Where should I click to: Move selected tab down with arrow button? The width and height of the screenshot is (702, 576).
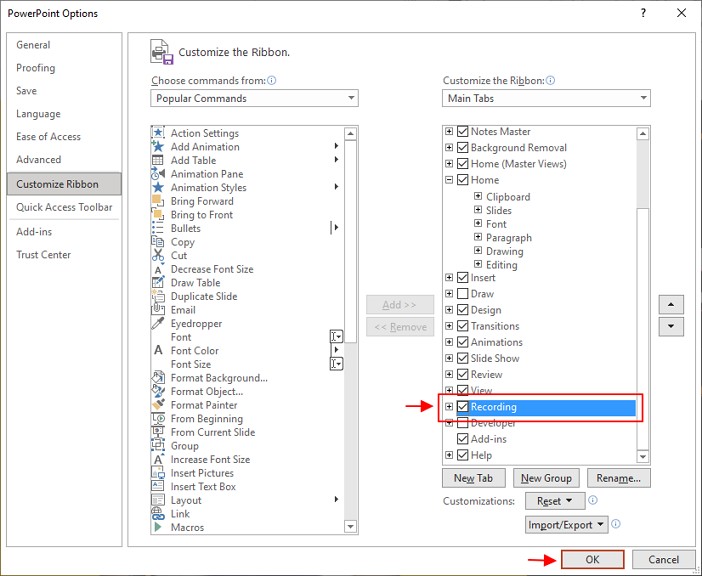click(671, 326)
